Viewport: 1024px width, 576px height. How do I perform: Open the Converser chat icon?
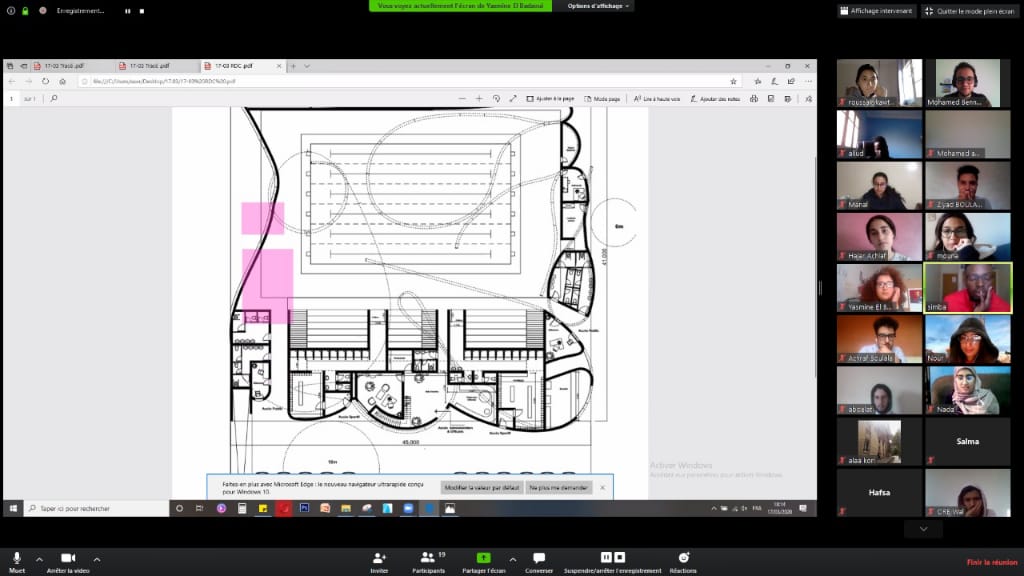pyautogui.click(x=539, y=558)
